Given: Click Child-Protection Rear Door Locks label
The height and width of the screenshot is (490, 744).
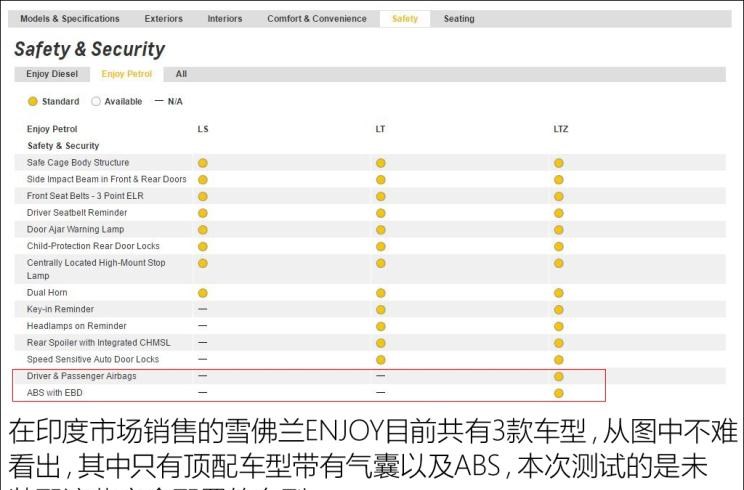Looking at the screenshot, I should coord(93,246).
